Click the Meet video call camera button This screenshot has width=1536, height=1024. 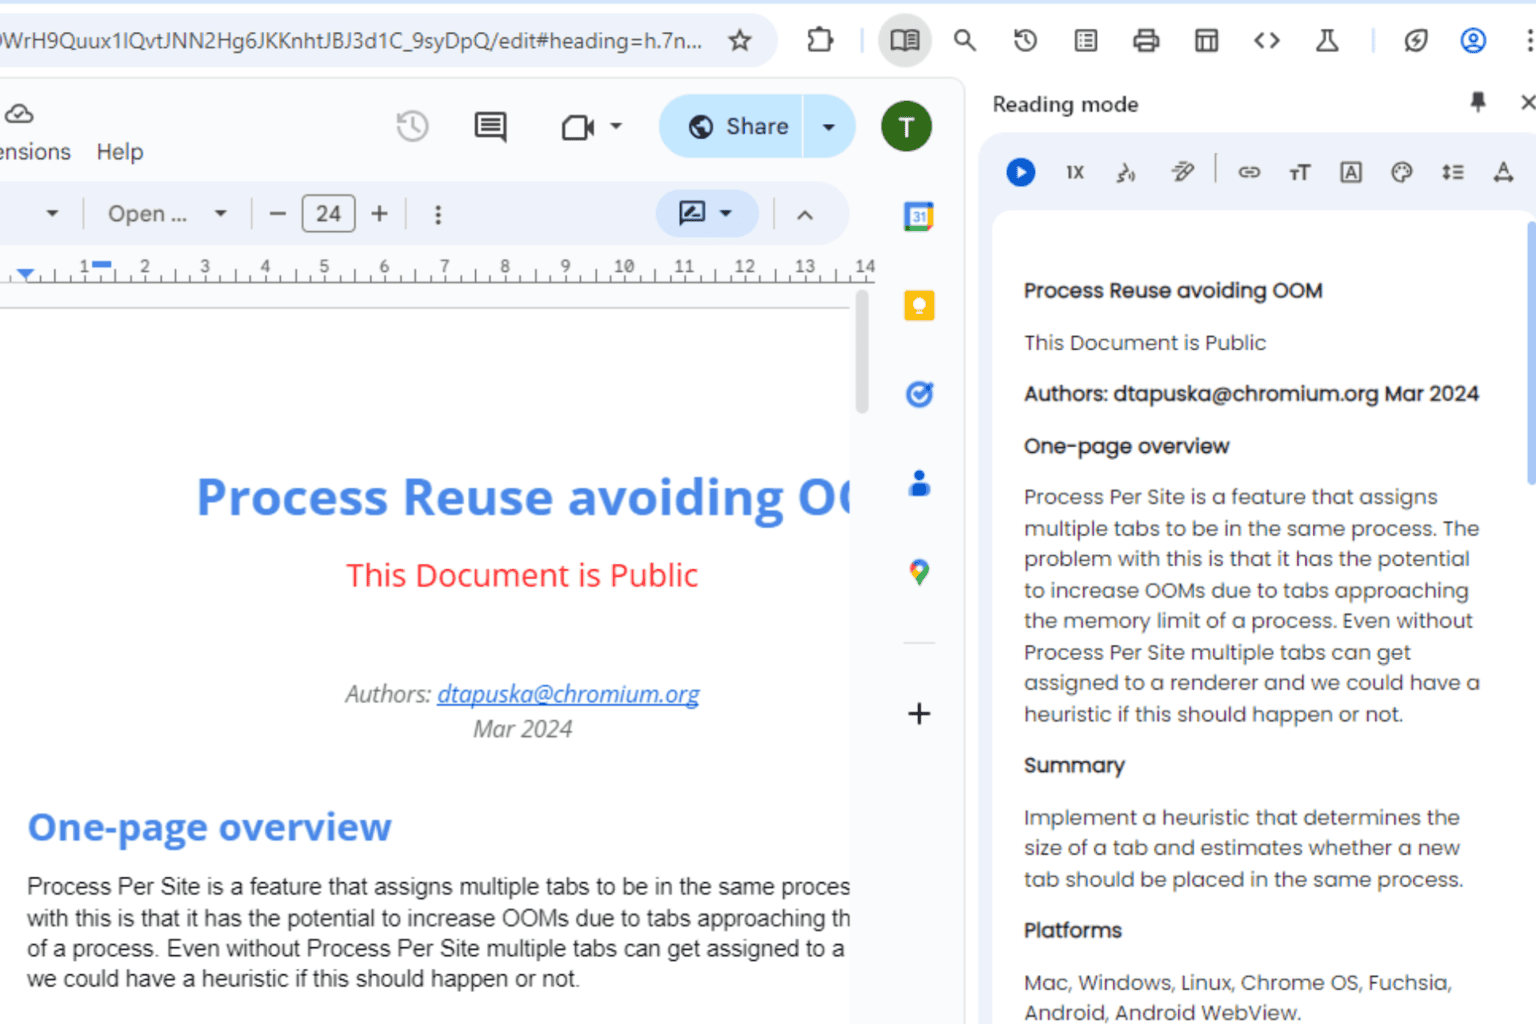coord(578,127)
